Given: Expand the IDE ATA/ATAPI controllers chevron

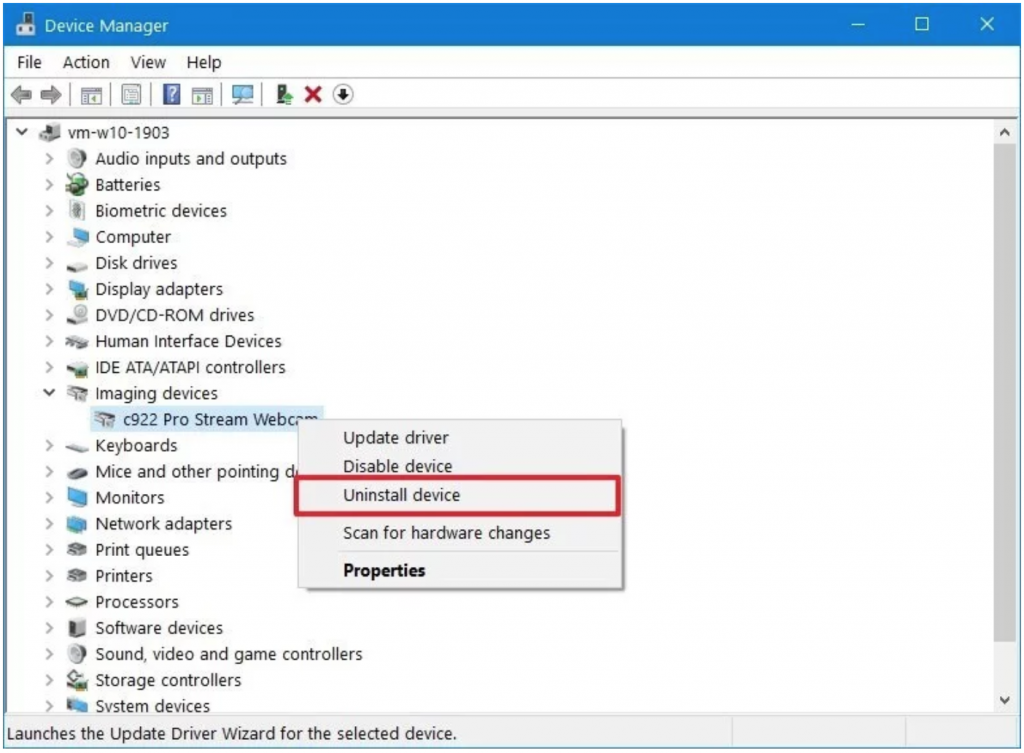Looking at the screenshot, I should (49, 367).
